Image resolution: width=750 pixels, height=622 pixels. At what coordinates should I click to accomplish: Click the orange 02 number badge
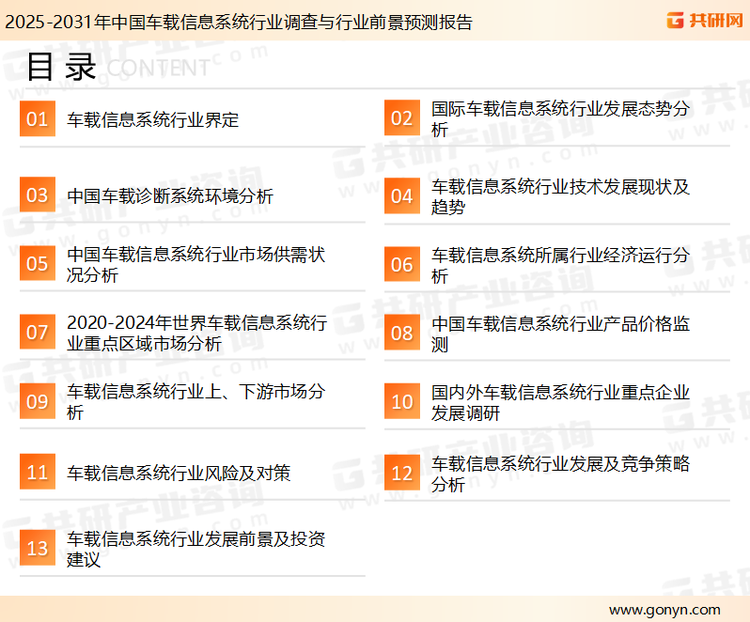coord(402,118)
